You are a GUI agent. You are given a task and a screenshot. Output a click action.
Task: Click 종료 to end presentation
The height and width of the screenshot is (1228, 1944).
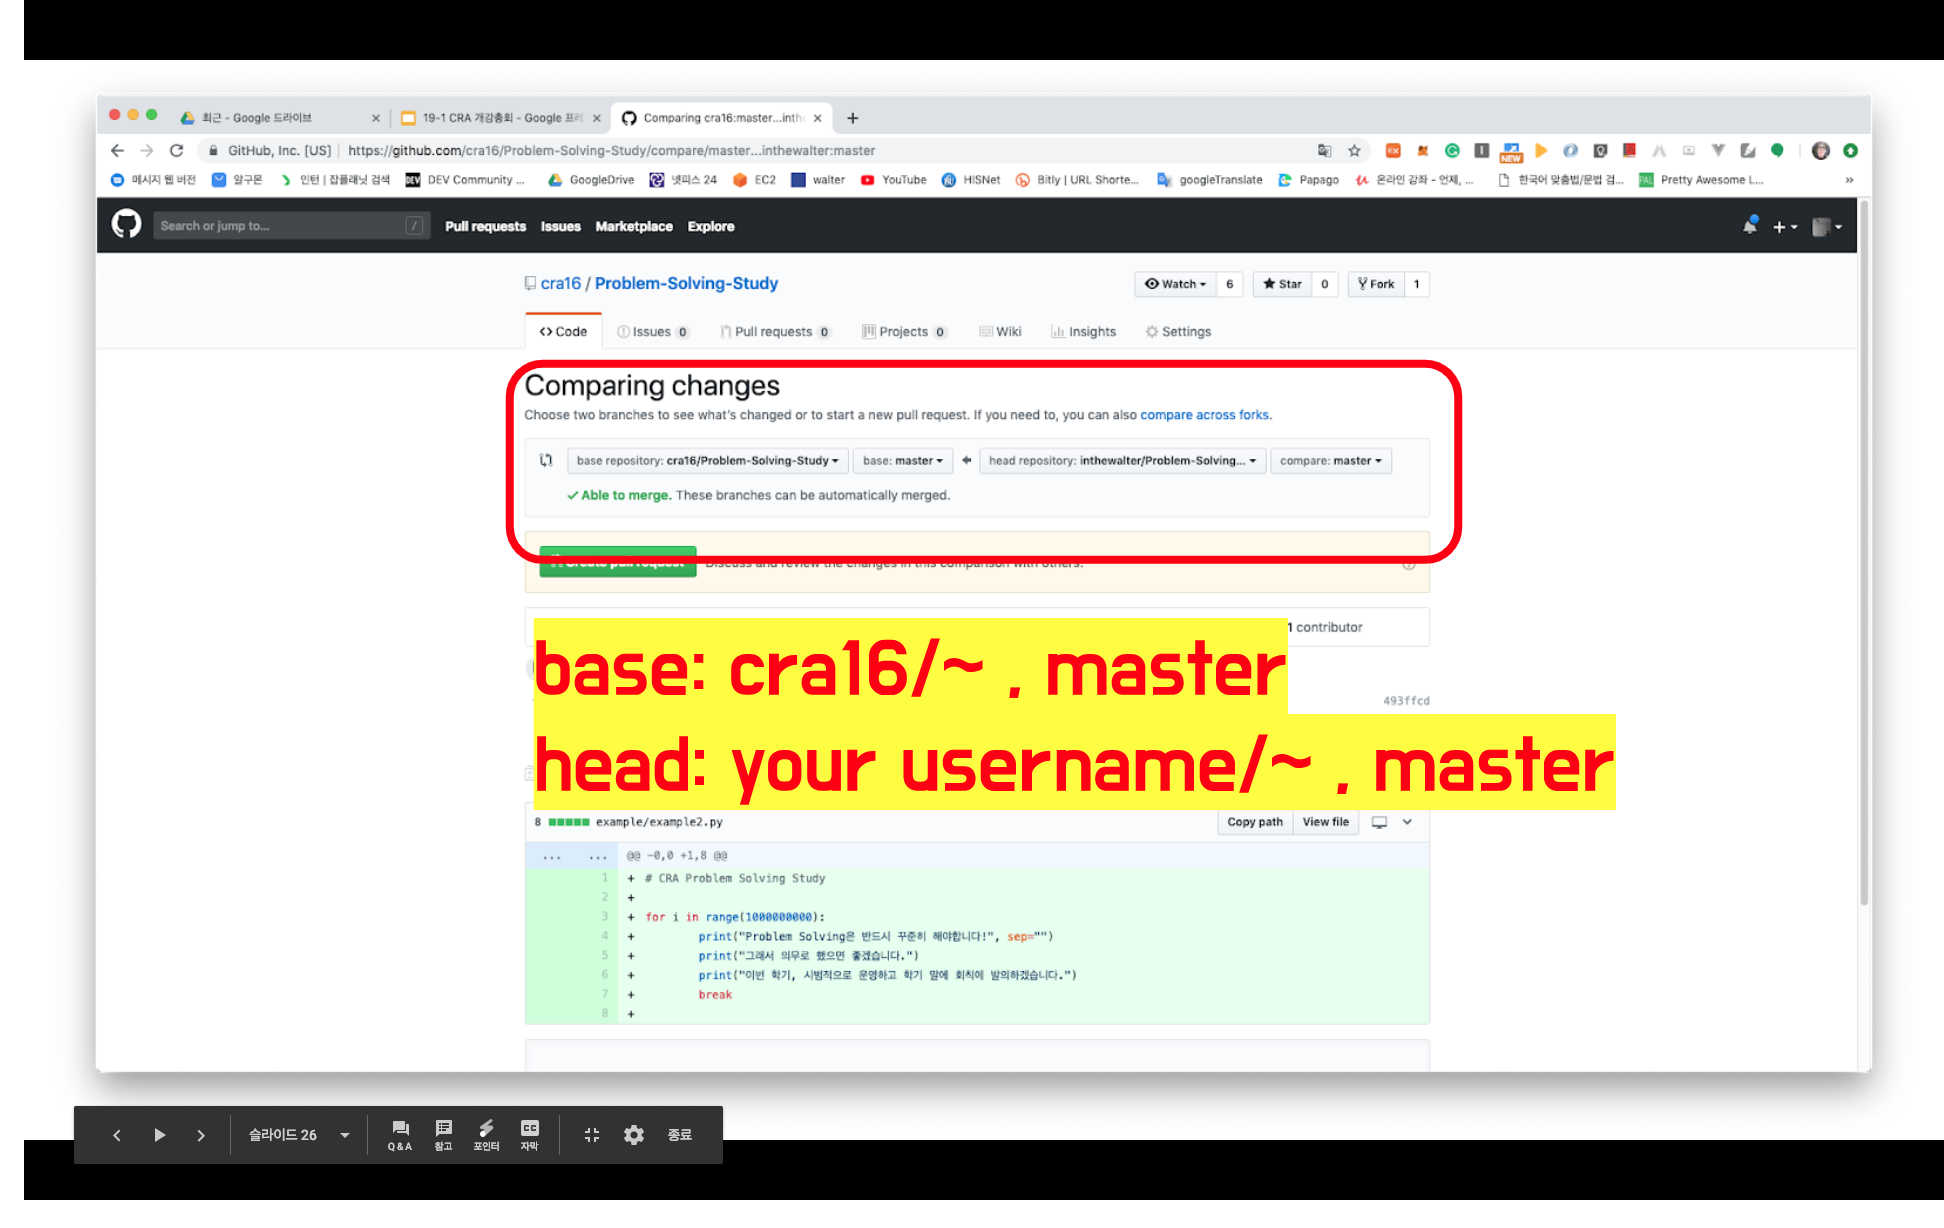point(680,1135)
